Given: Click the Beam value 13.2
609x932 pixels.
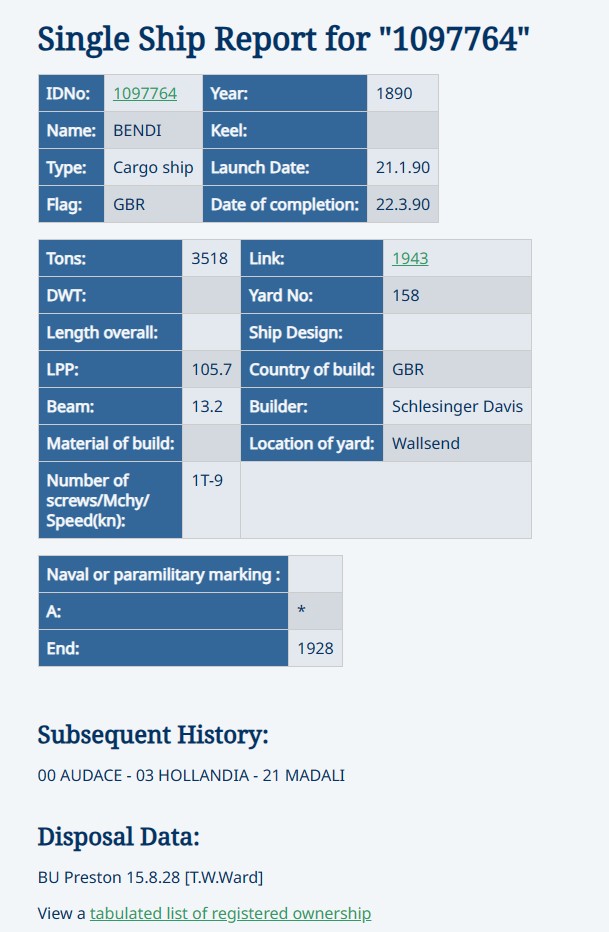Looking at the screenshot, I should pos(207,406).
